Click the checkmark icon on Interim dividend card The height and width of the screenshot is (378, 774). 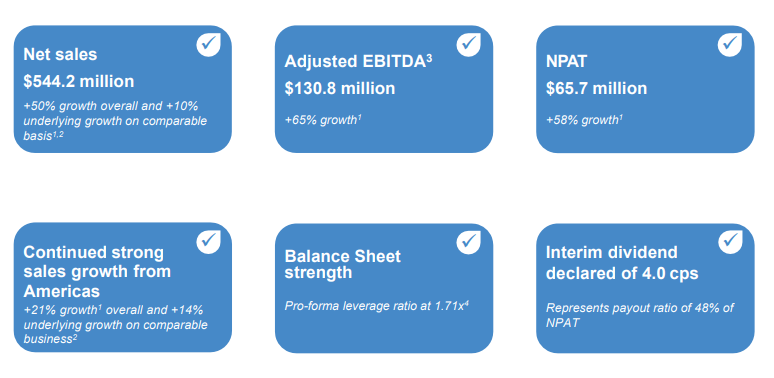tap(730, 242)
